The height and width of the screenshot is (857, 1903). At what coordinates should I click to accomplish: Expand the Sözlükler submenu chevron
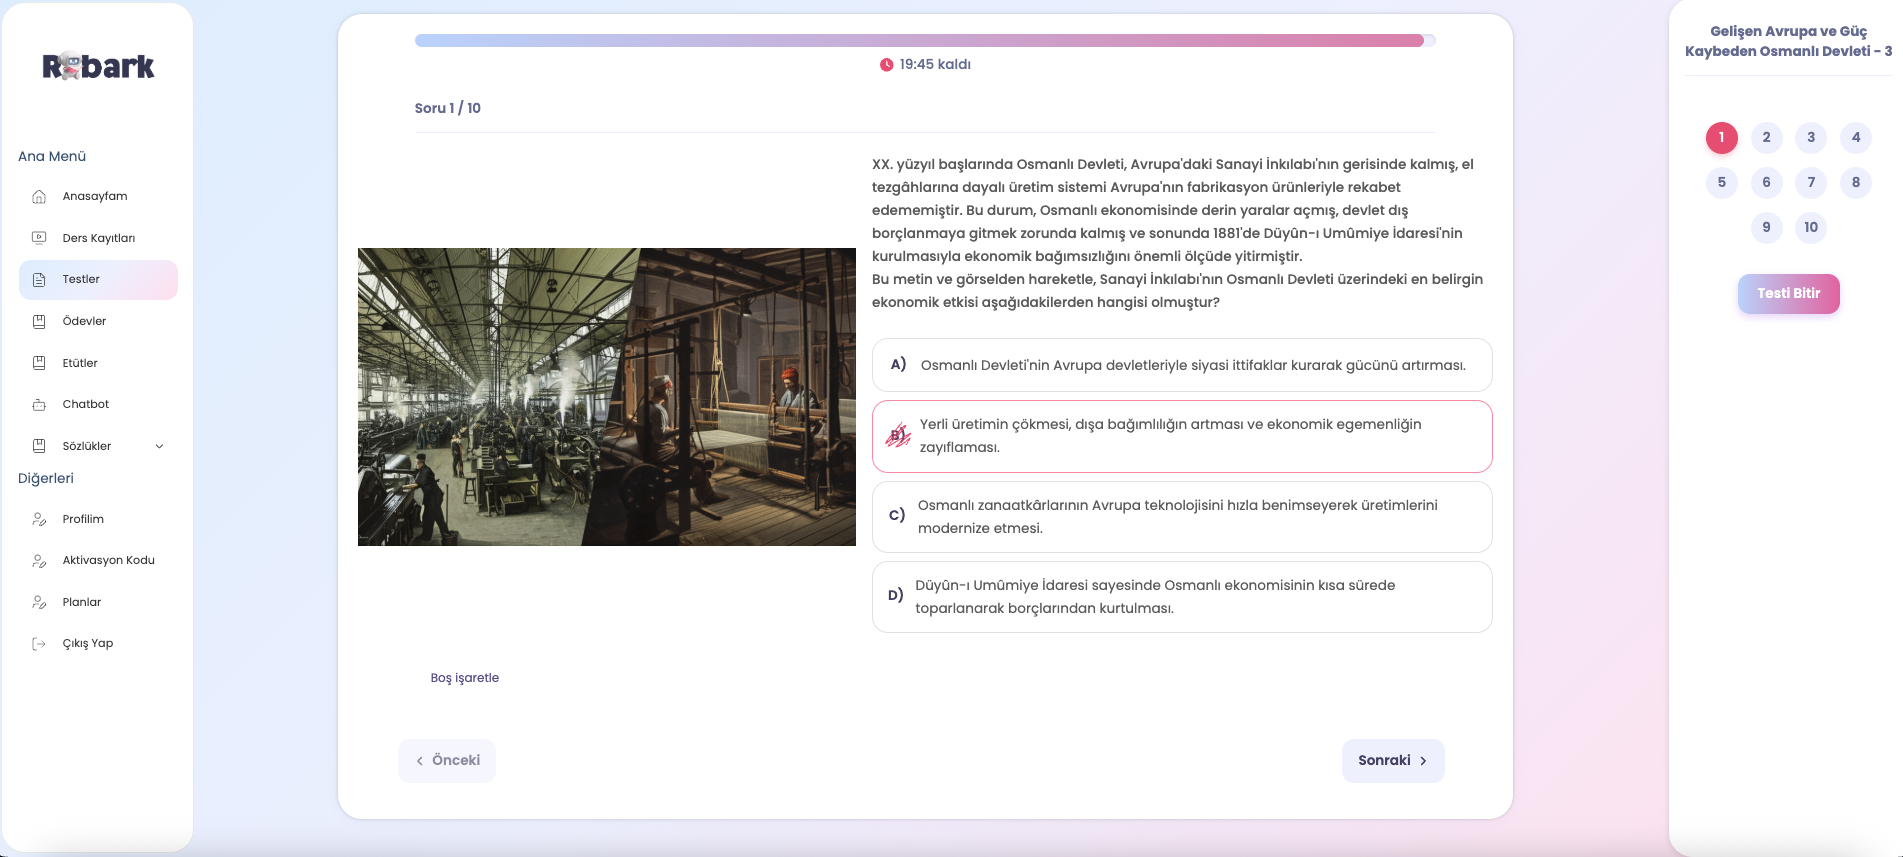[x=159, y=446]
